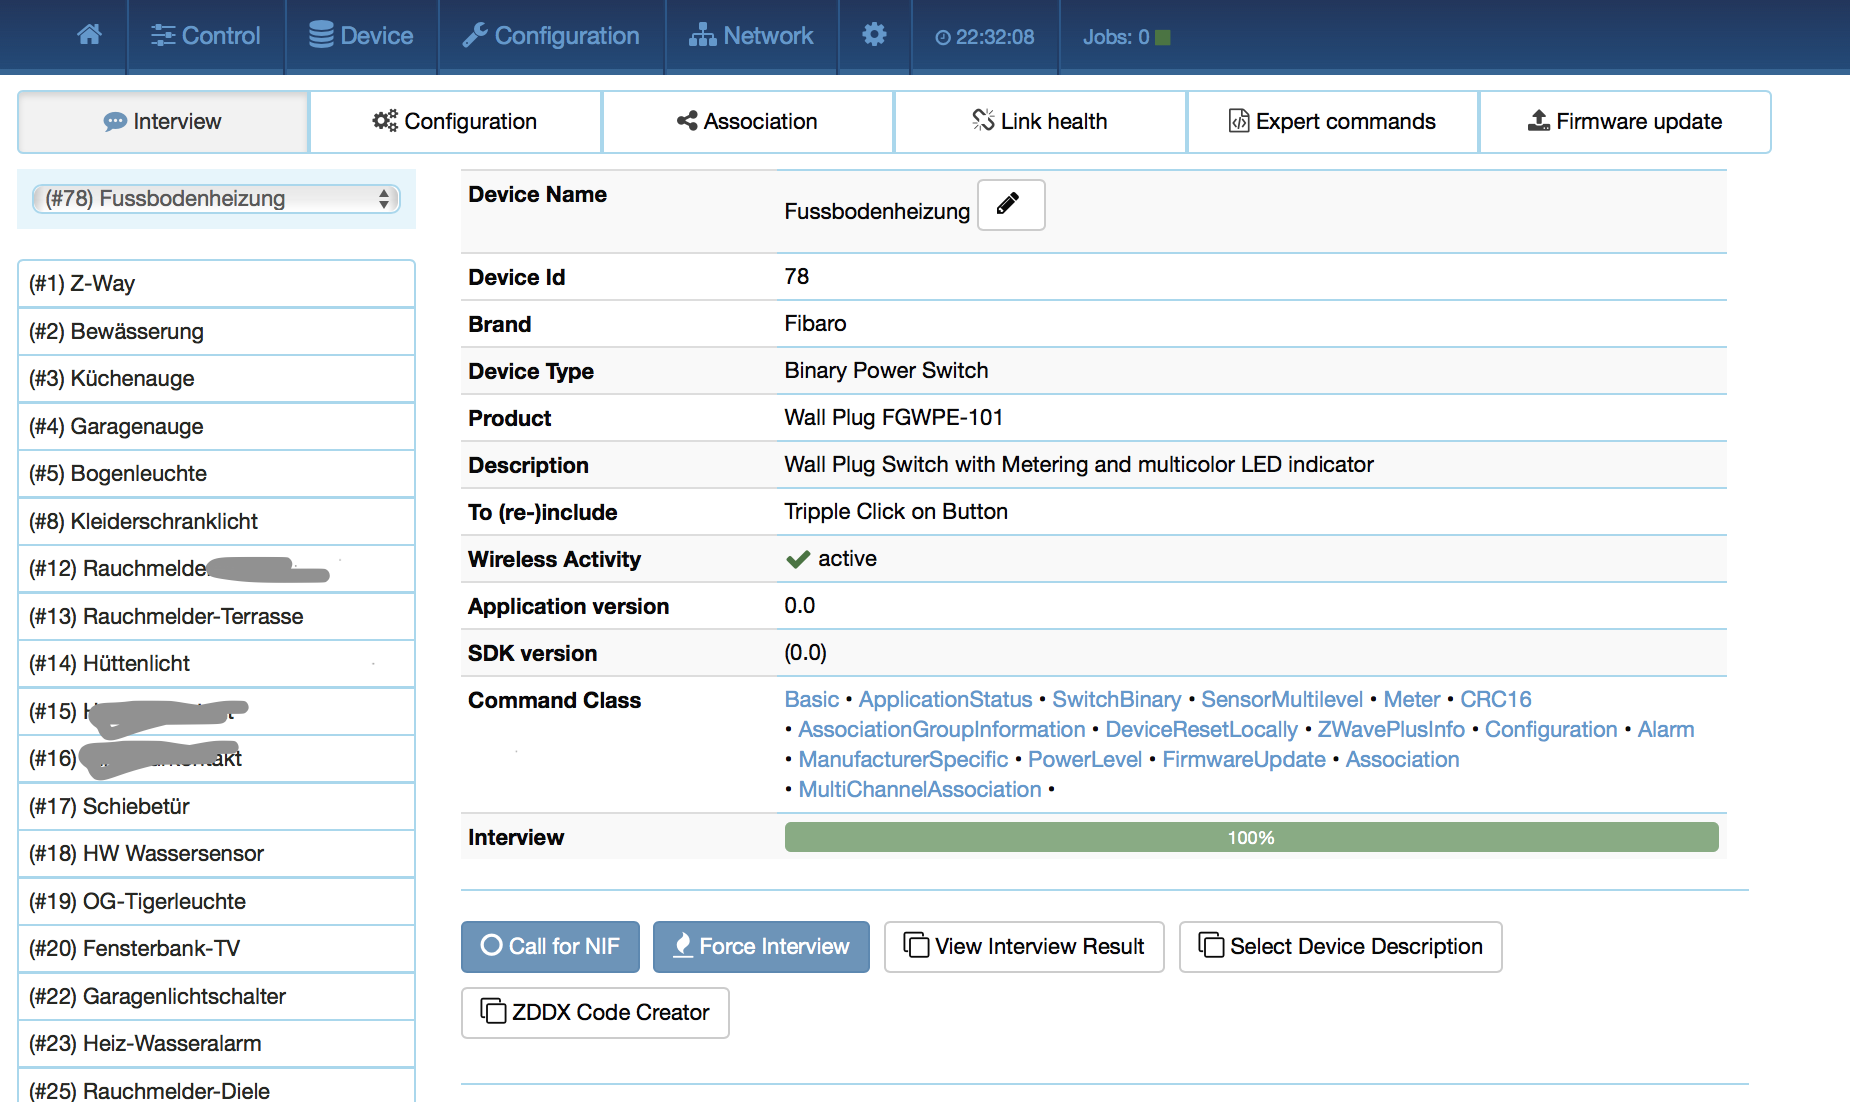This screenshot has width=1850, height=1102.
Task: Open the ZDDX Code Creator
Action: tap(595, 1012)
